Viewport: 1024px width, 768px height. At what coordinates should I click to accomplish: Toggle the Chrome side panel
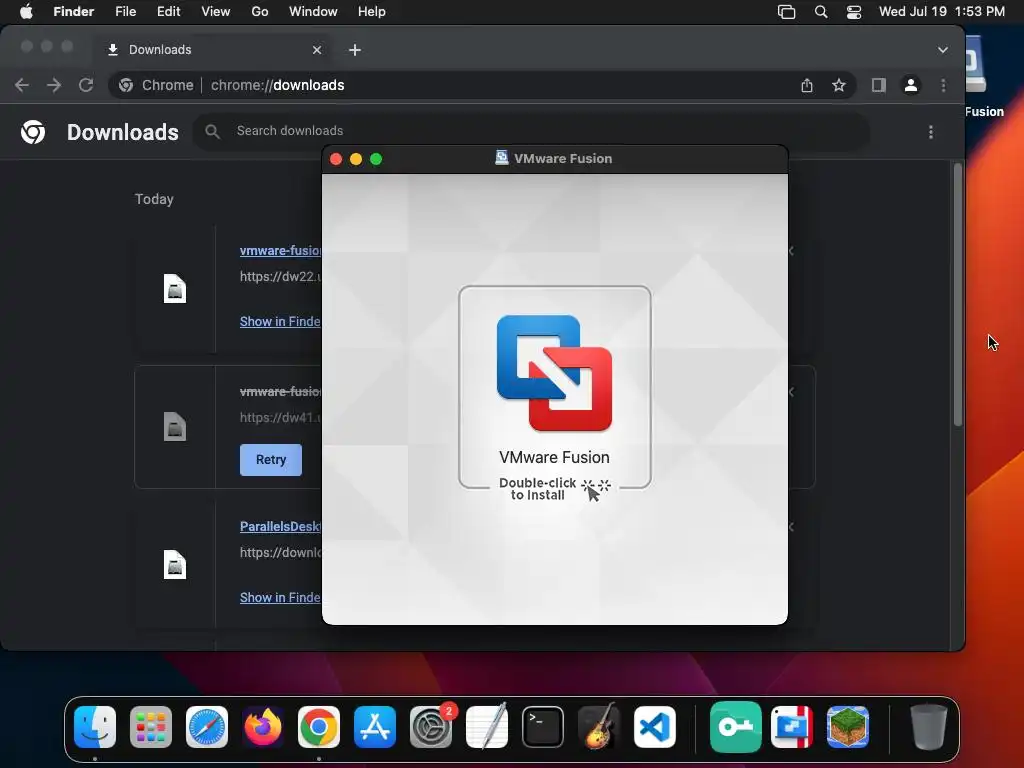click(x=878, y=85)
